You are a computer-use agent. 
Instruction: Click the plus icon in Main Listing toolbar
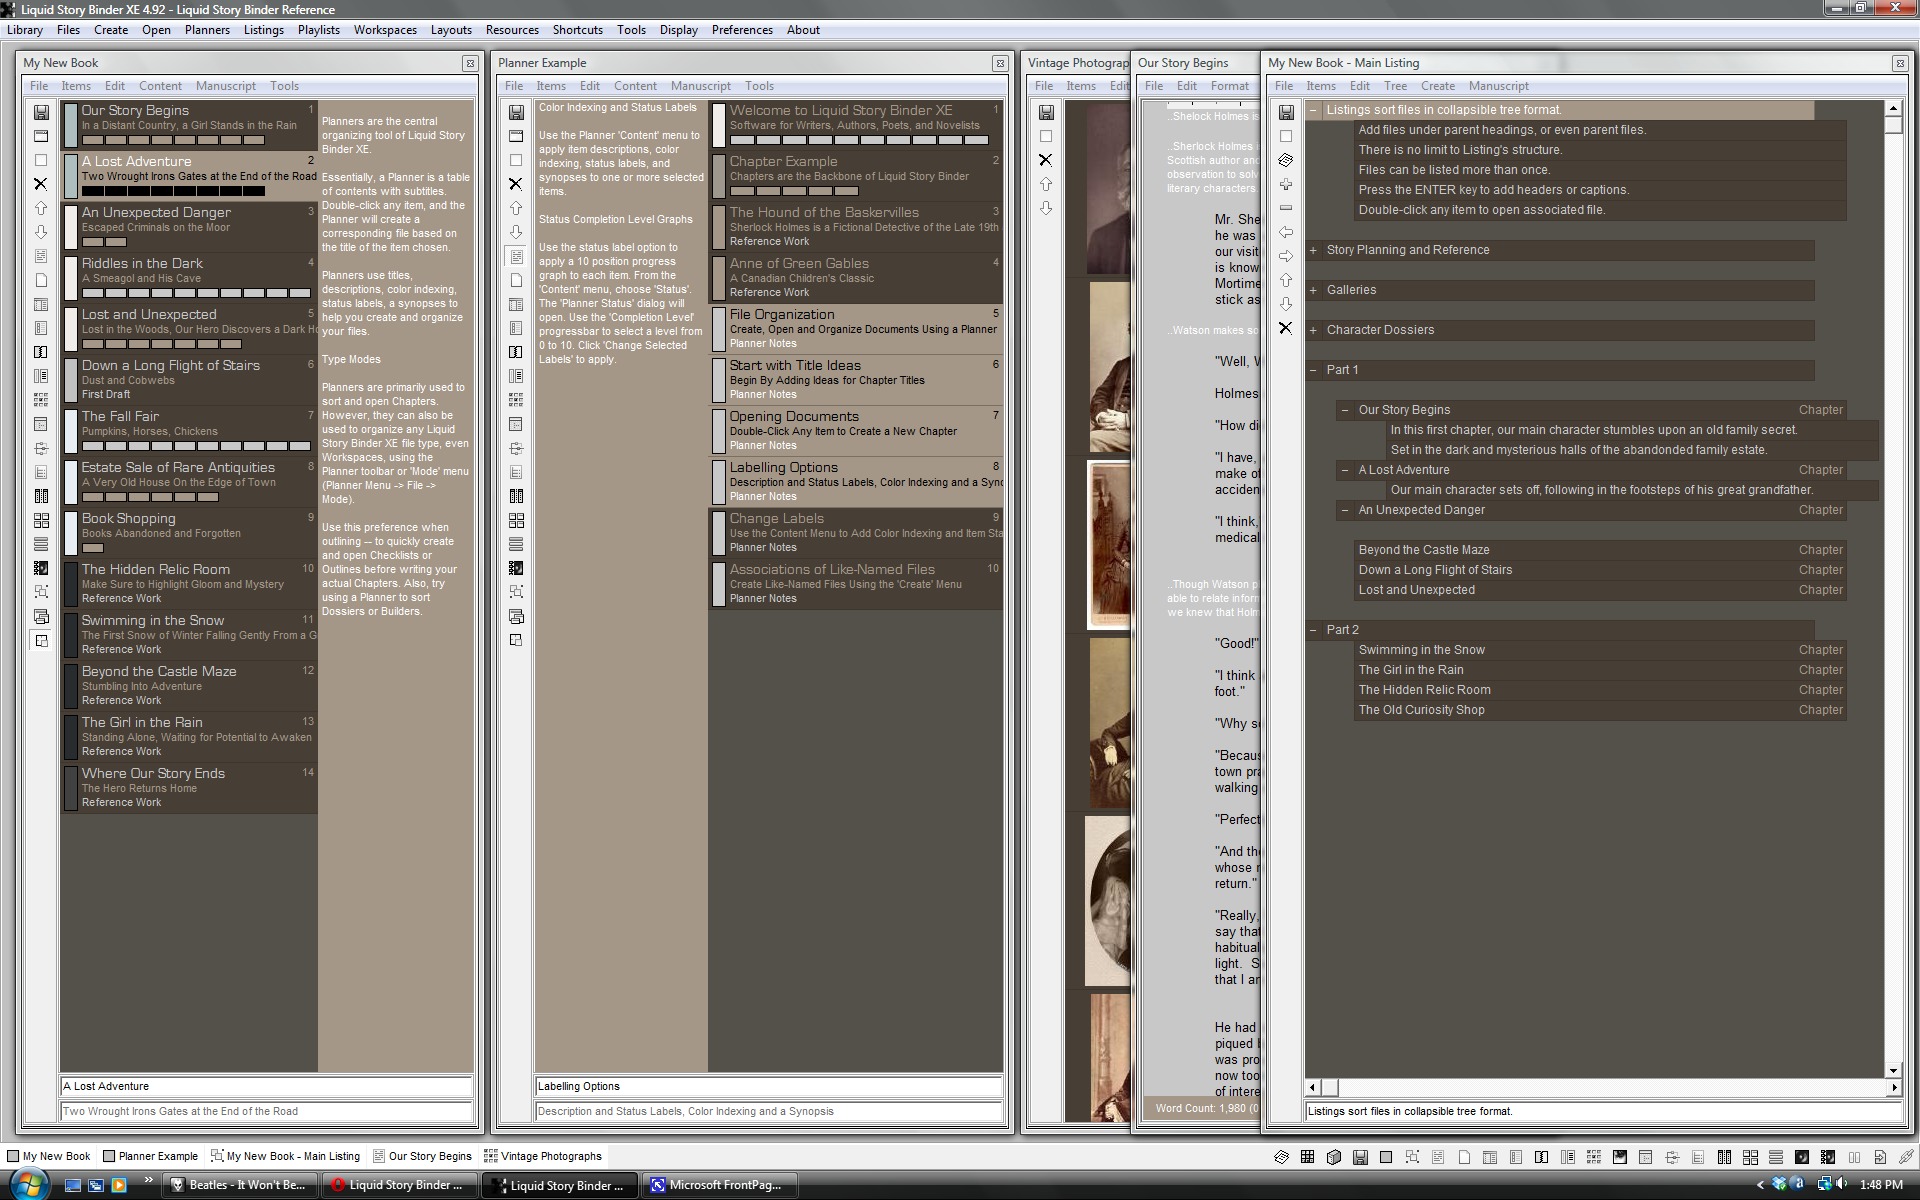(1286, 184)
